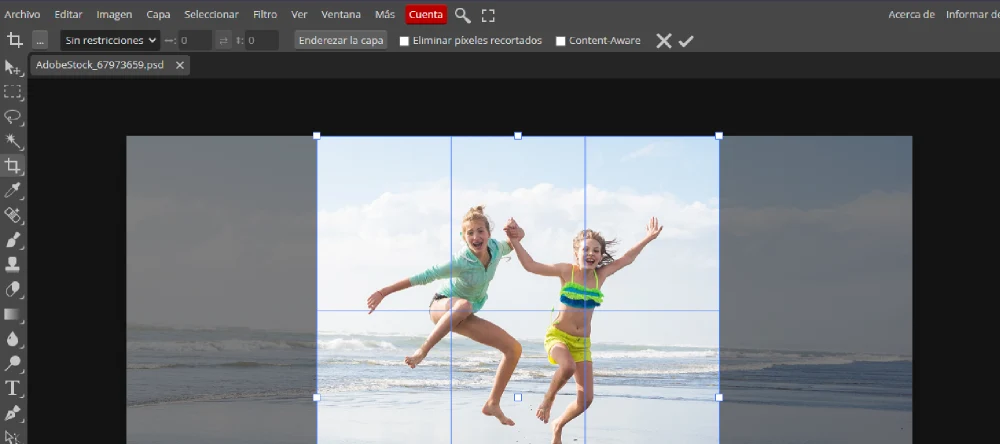This screenshot has height=444, width=1000.
Task: Select the Pen tool
Action: [13, 413]
